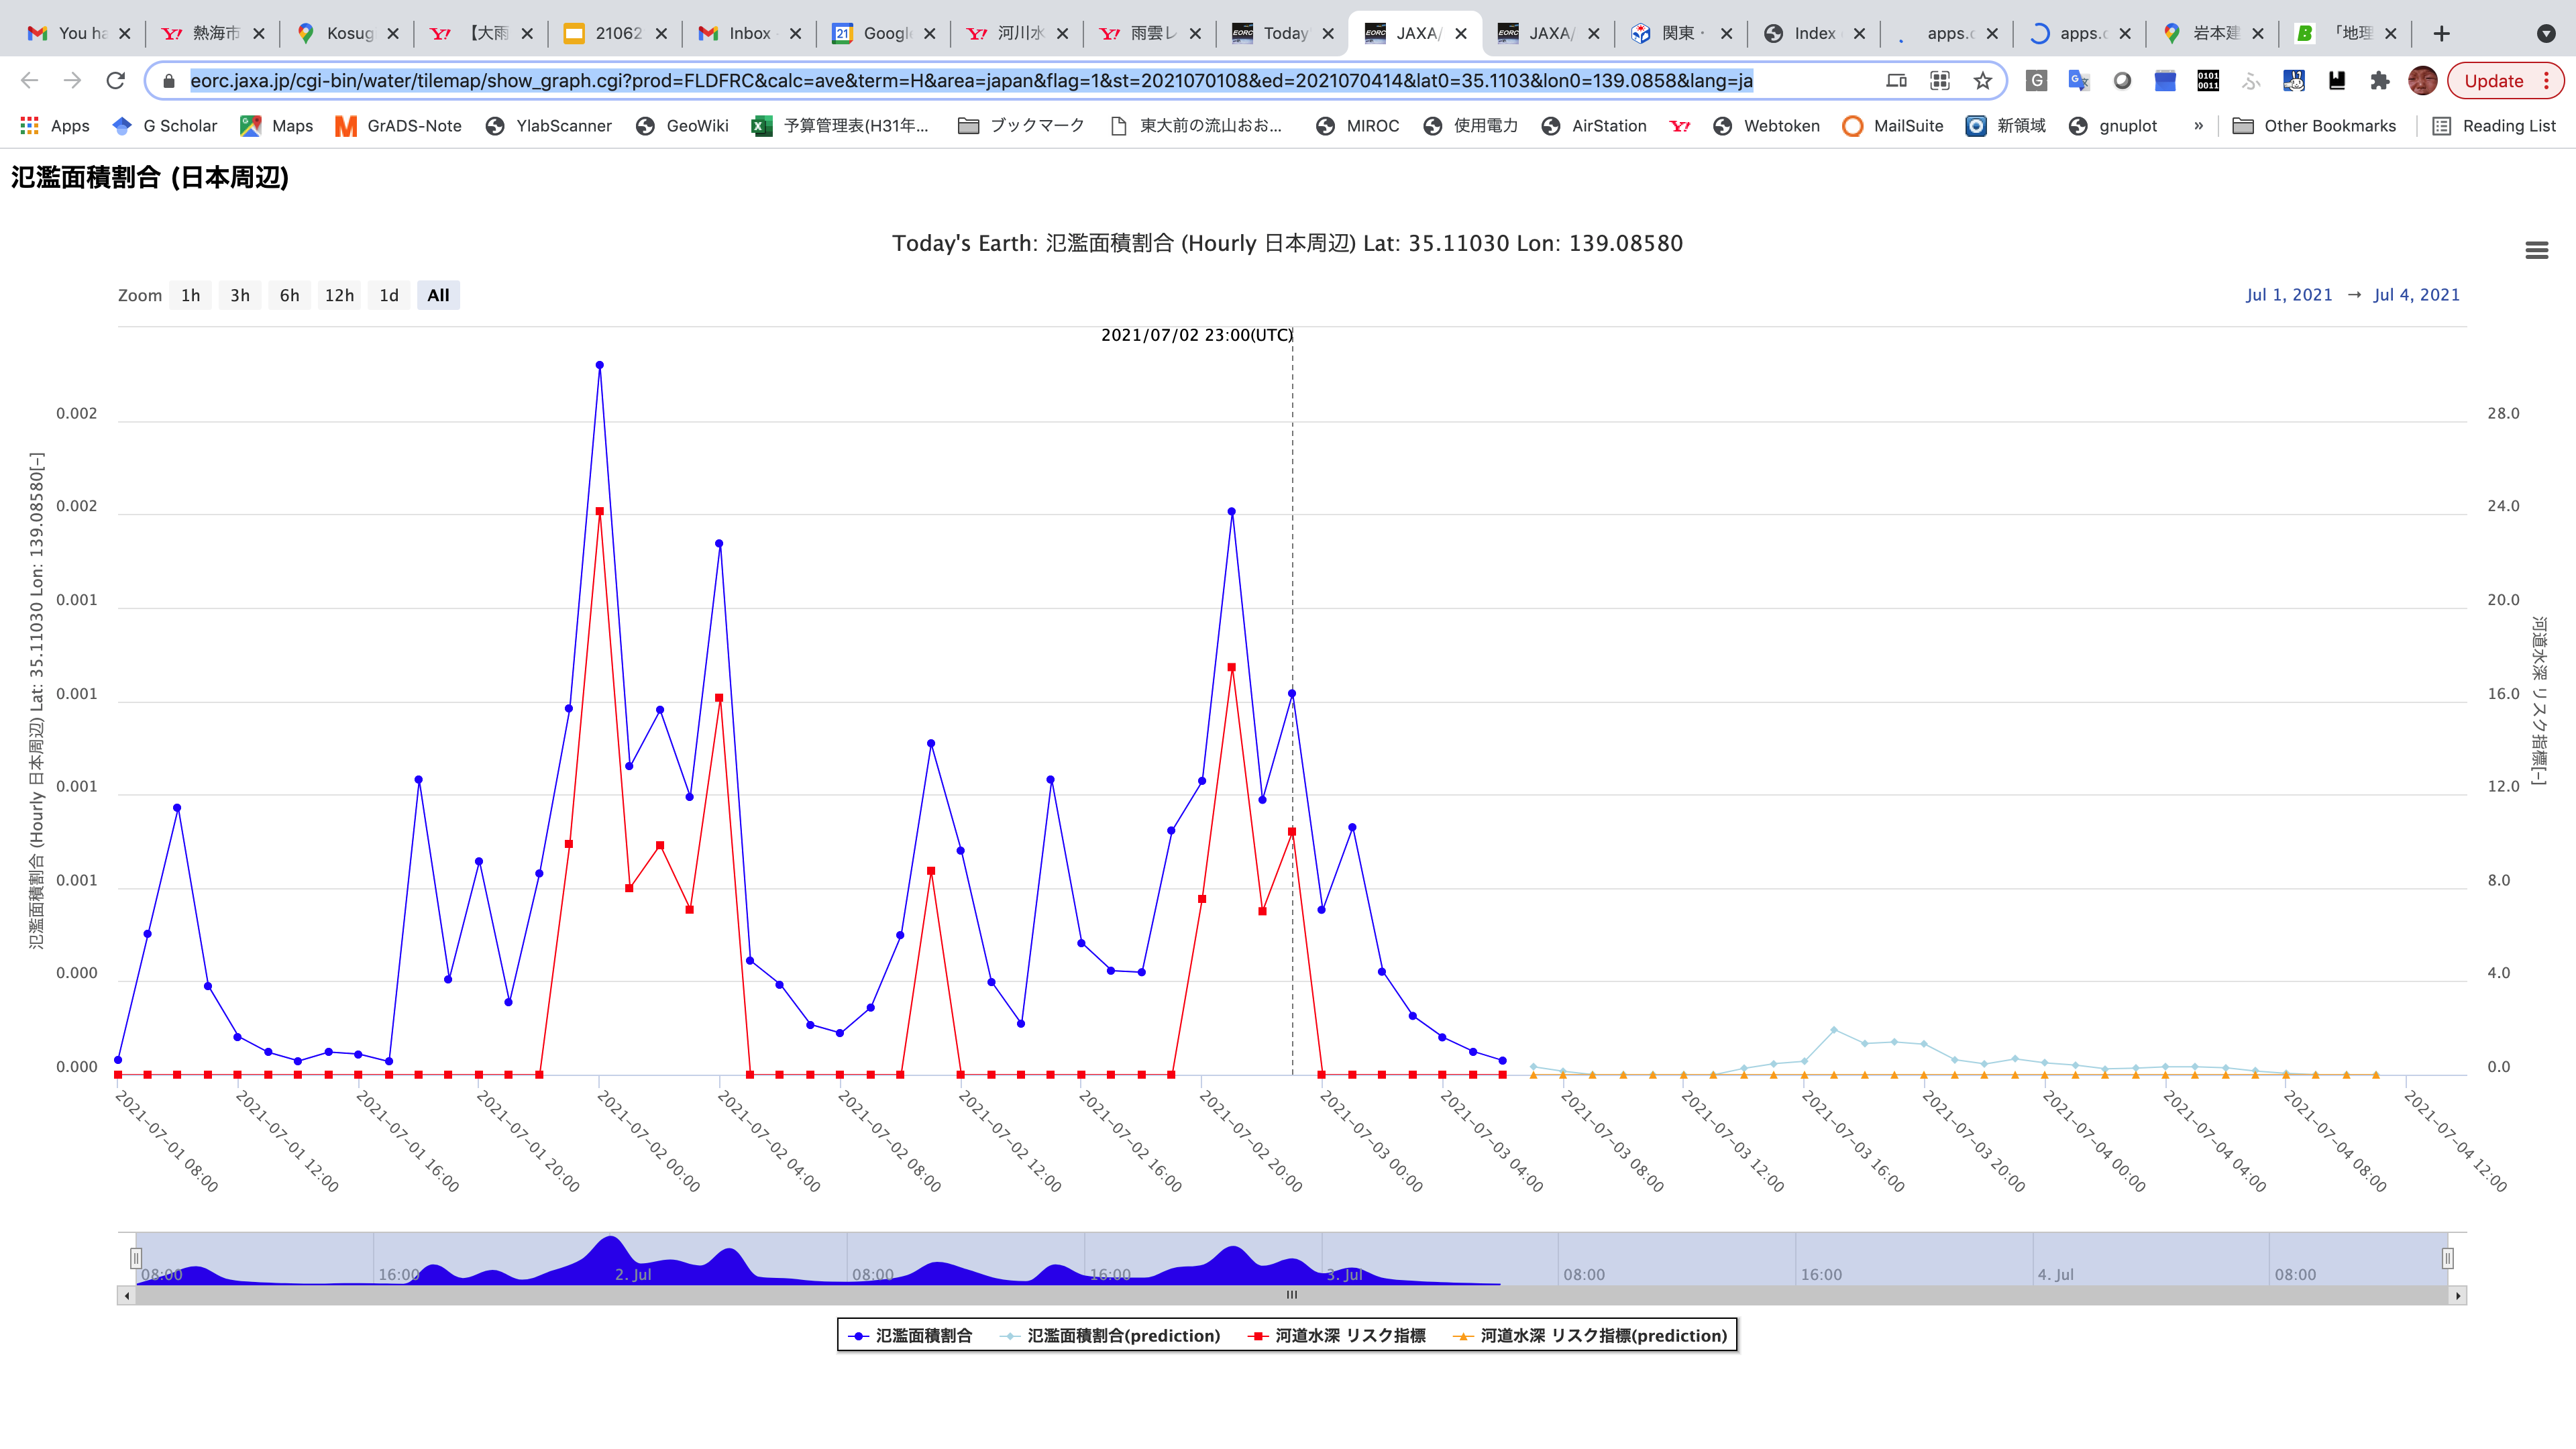Open the Reading List panel
Screen dimensions: 2576x1449
coord(2494,126)
